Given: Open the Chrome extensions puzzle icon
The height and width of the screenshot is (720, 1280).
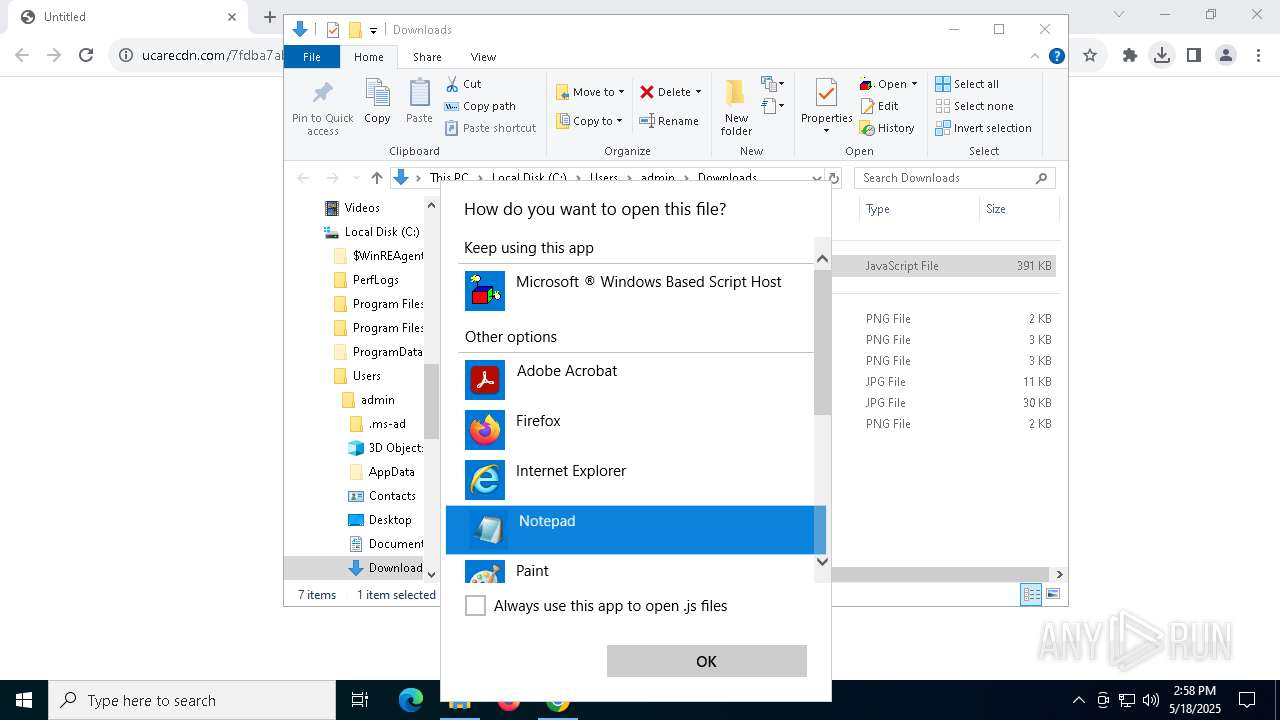Looking at the screenshot, I should point(1129,55).
